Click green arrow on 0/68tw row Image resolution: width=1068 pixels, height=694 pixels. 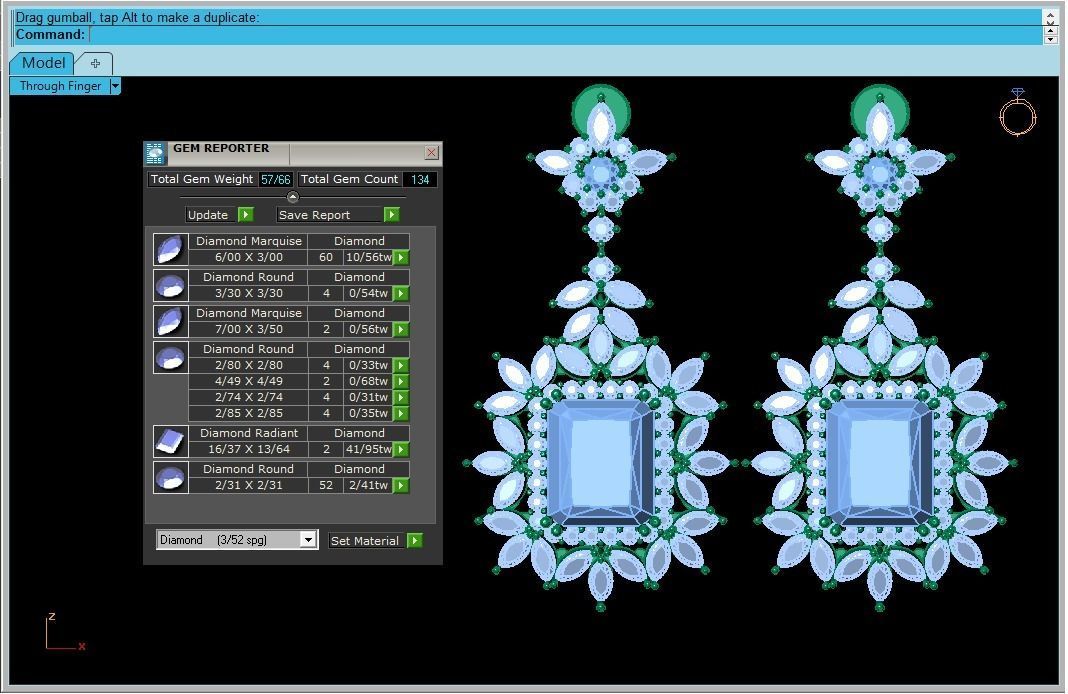(x=401, y=381)
